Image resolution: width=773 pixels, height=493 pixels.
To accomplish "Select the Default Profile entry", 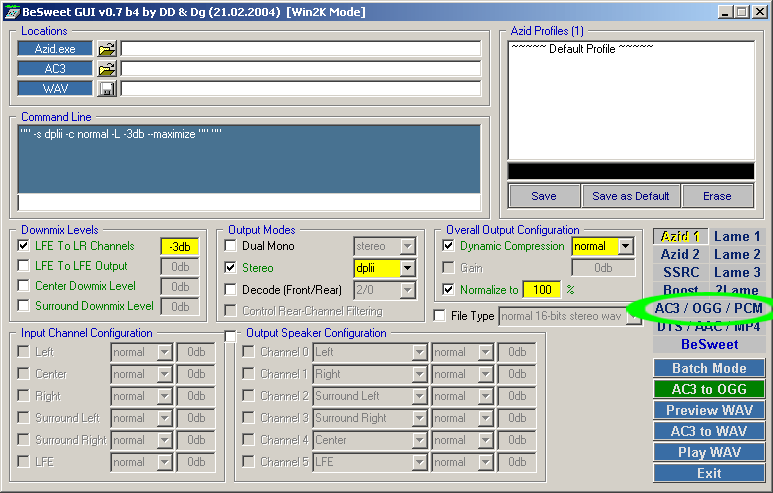I will [x=582, y=49].
